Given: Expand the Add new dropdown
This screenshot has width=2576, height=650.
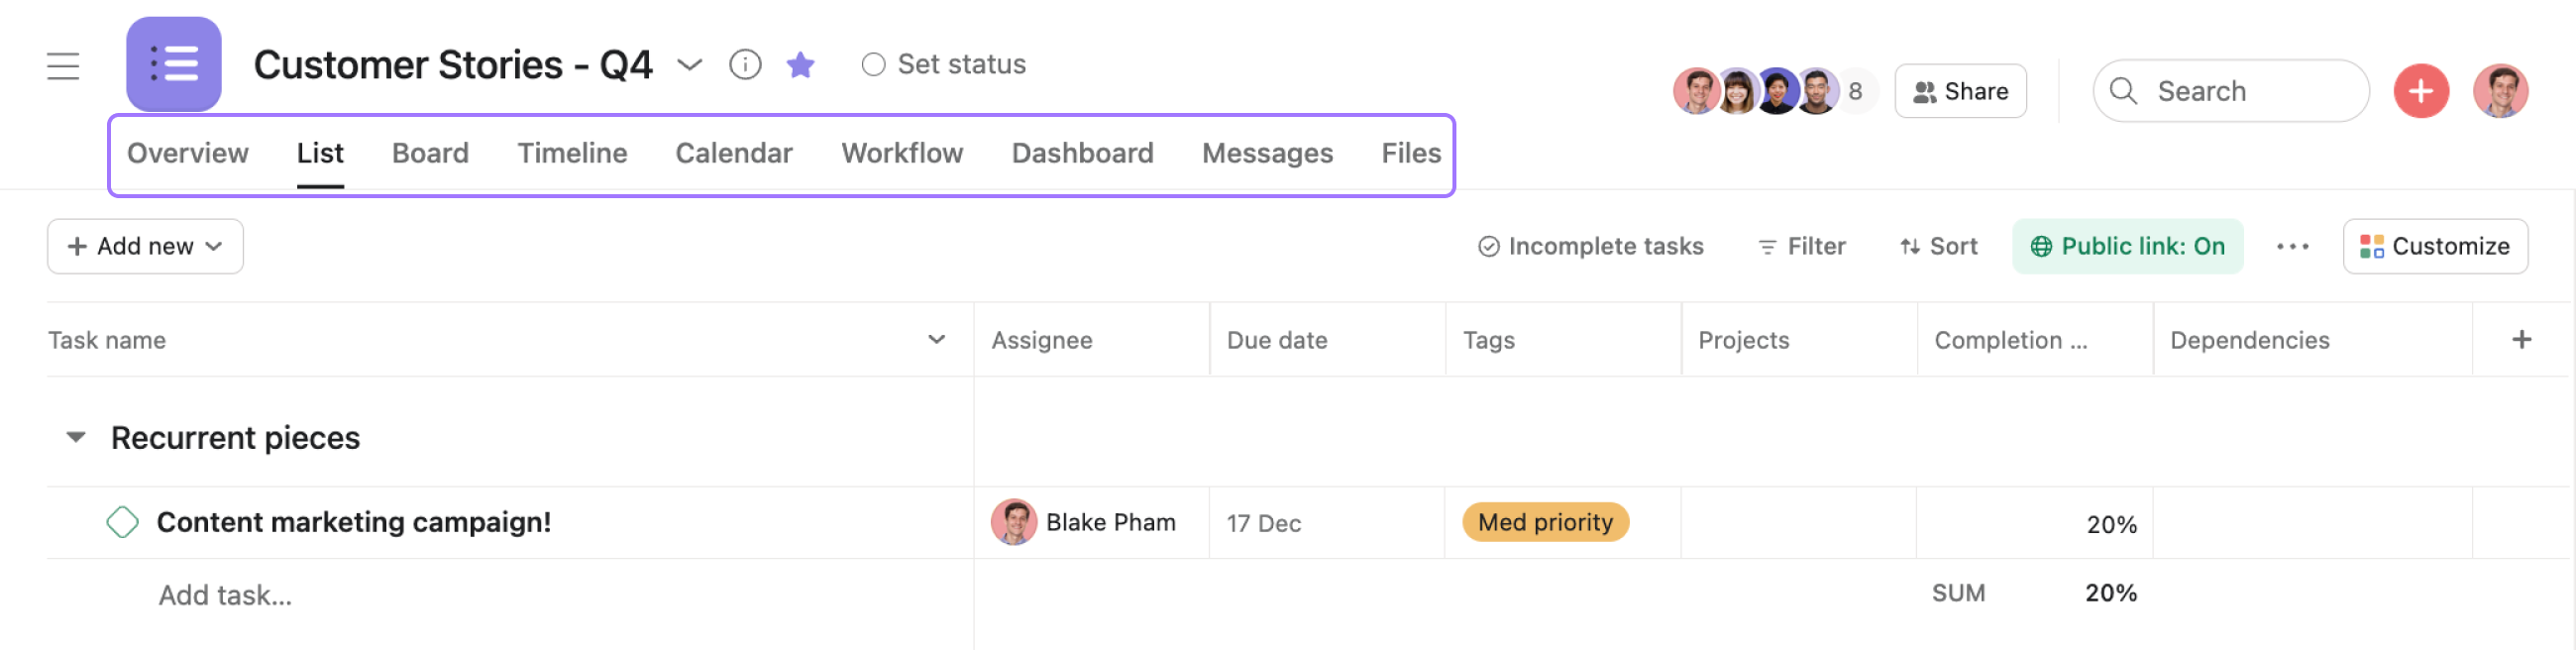Looking at the screenshot, I should [145, 246].
